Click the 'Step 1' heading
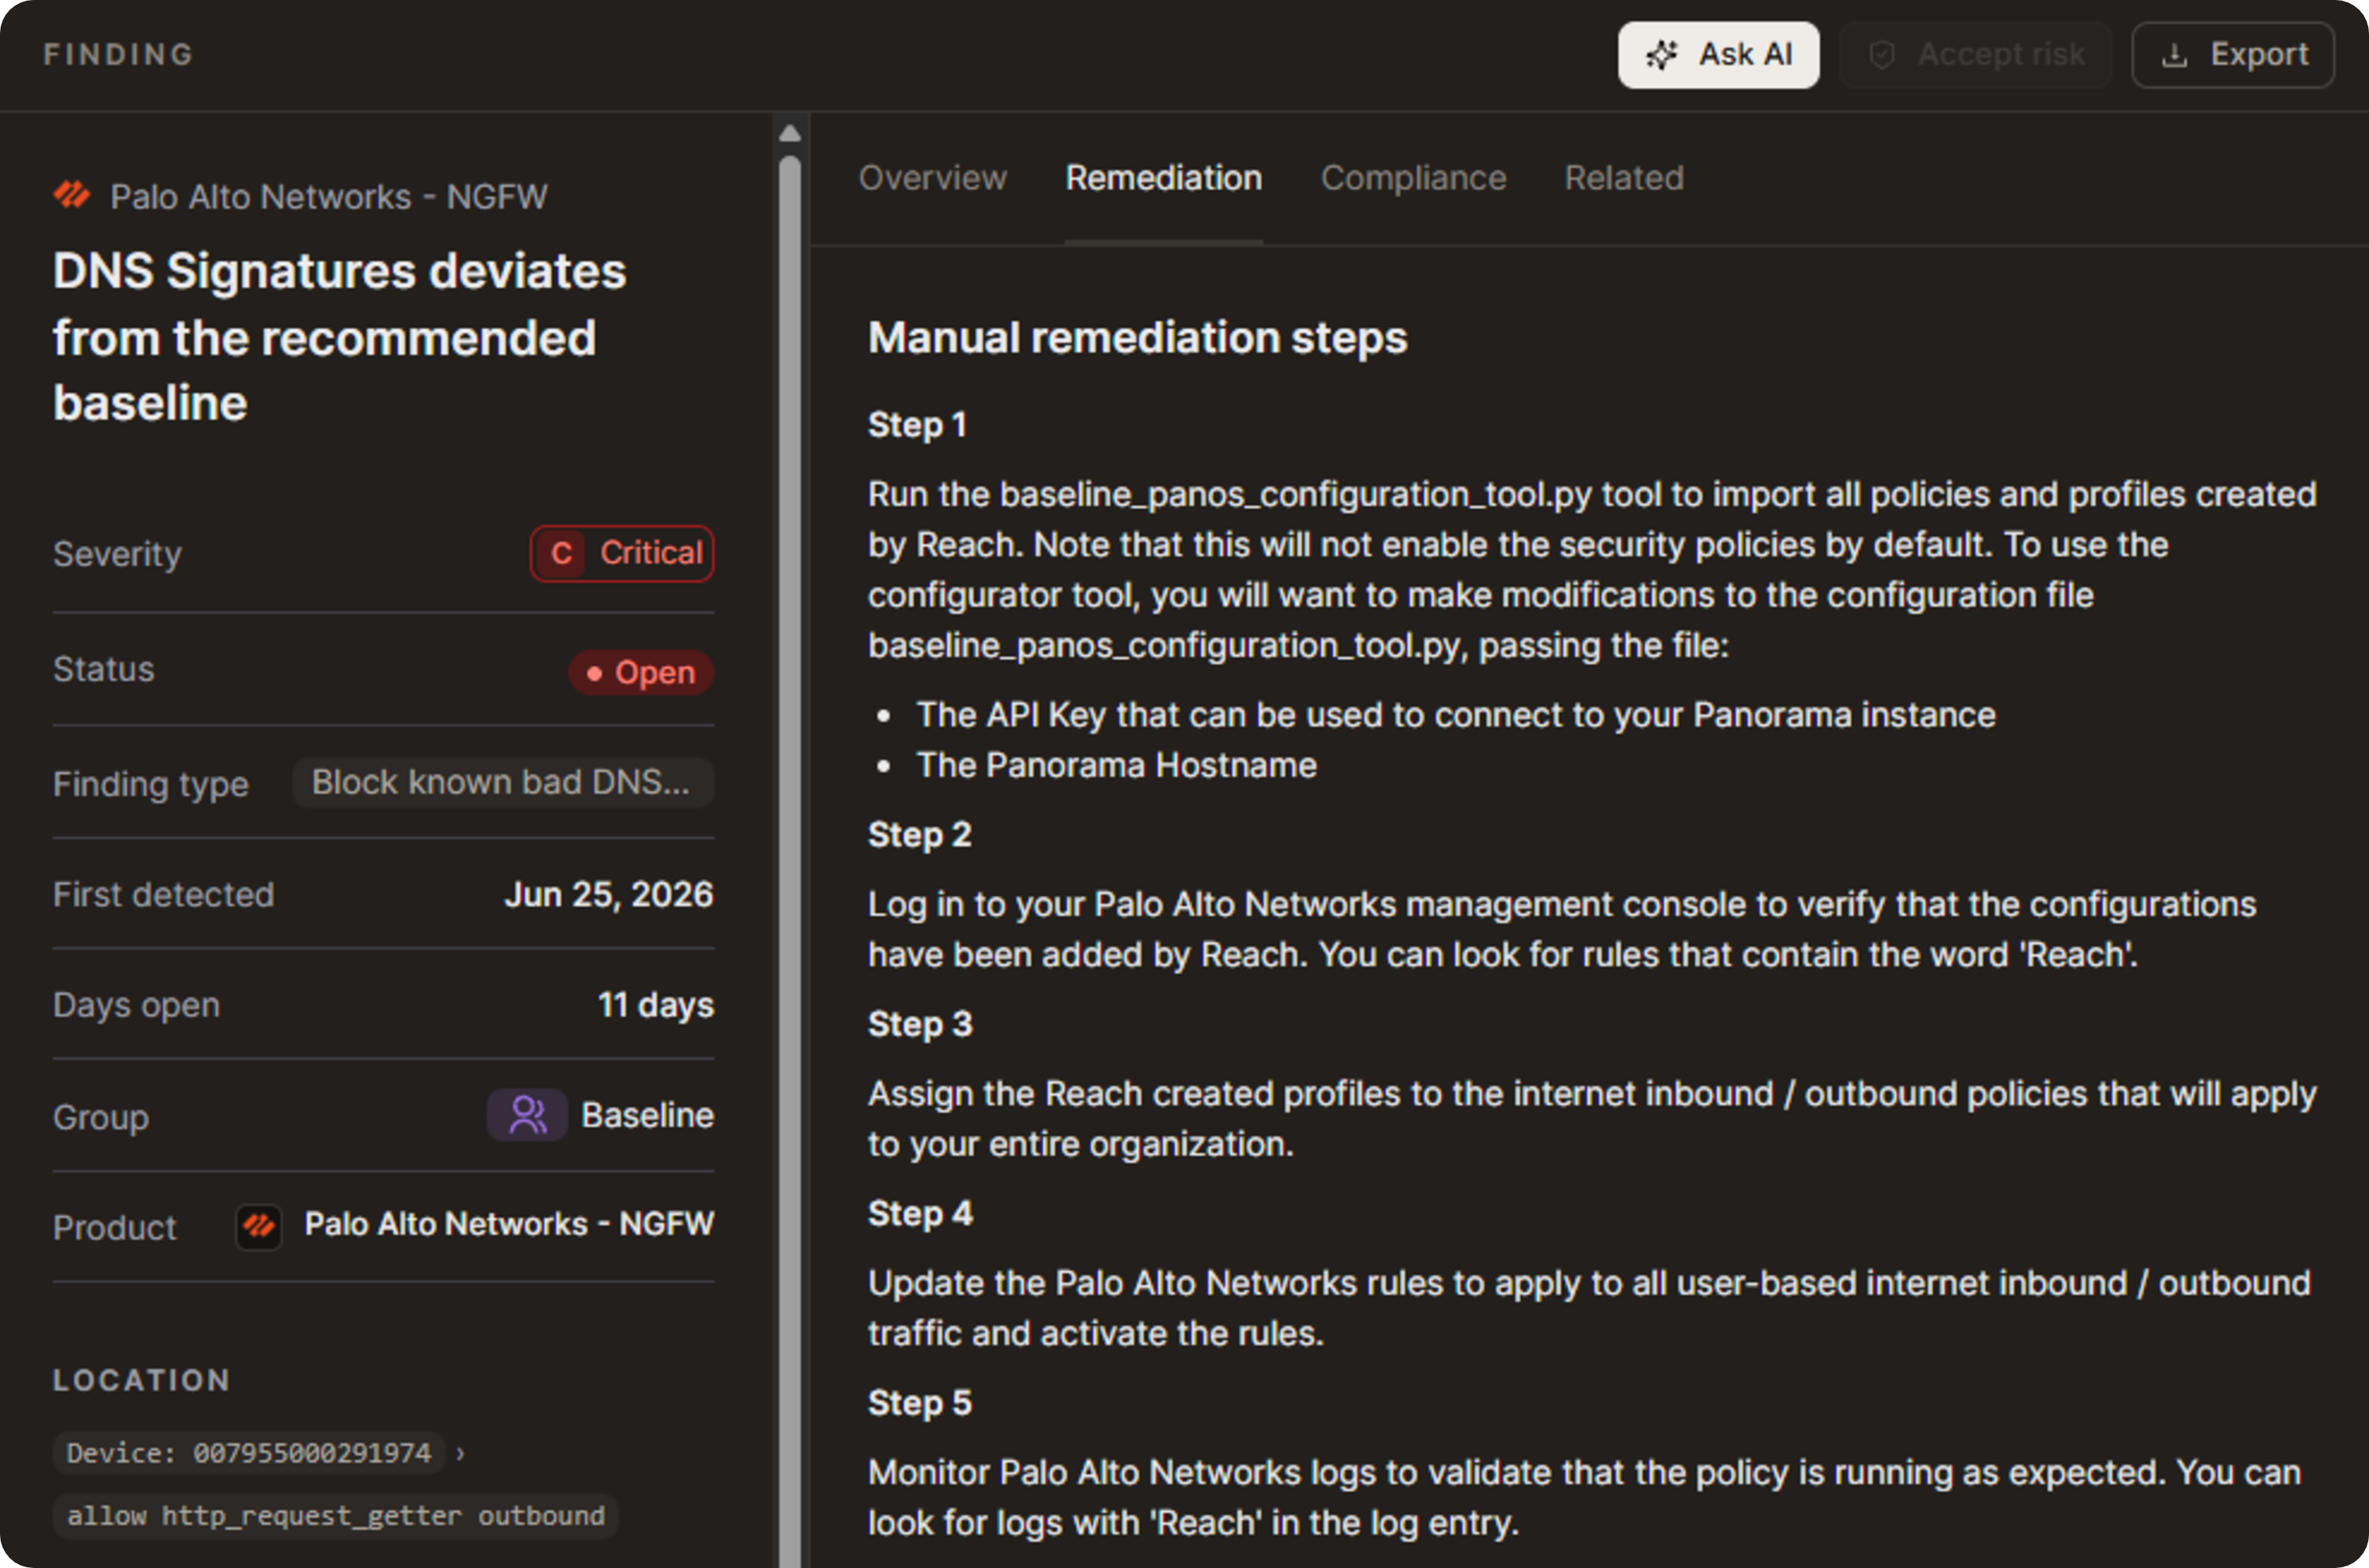 917,425
